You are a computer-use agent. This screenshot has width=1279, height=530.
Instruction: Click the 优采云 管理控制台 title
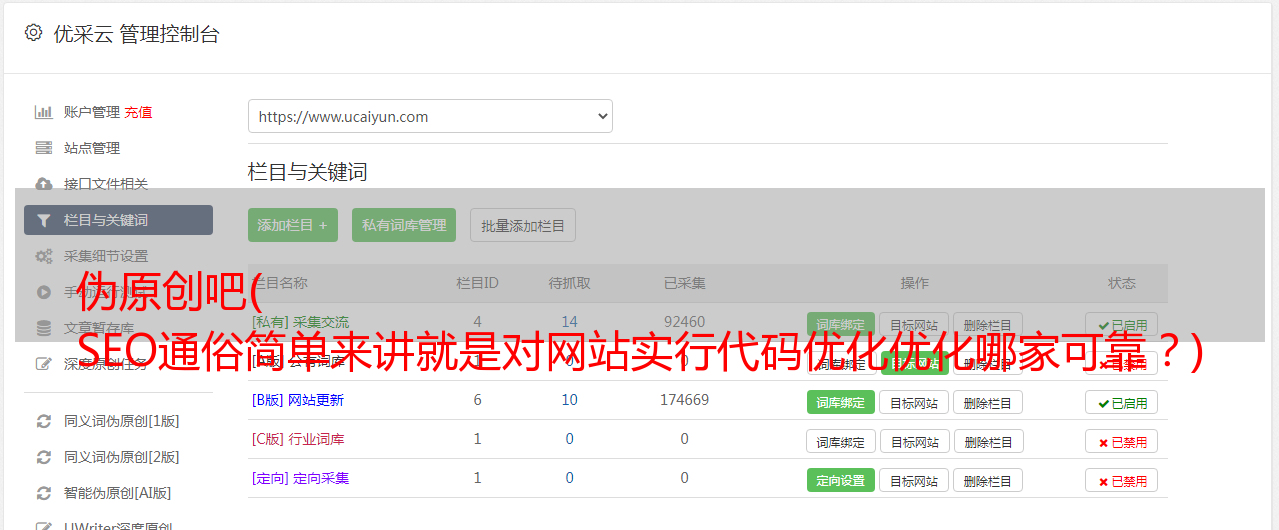(136, 34)
